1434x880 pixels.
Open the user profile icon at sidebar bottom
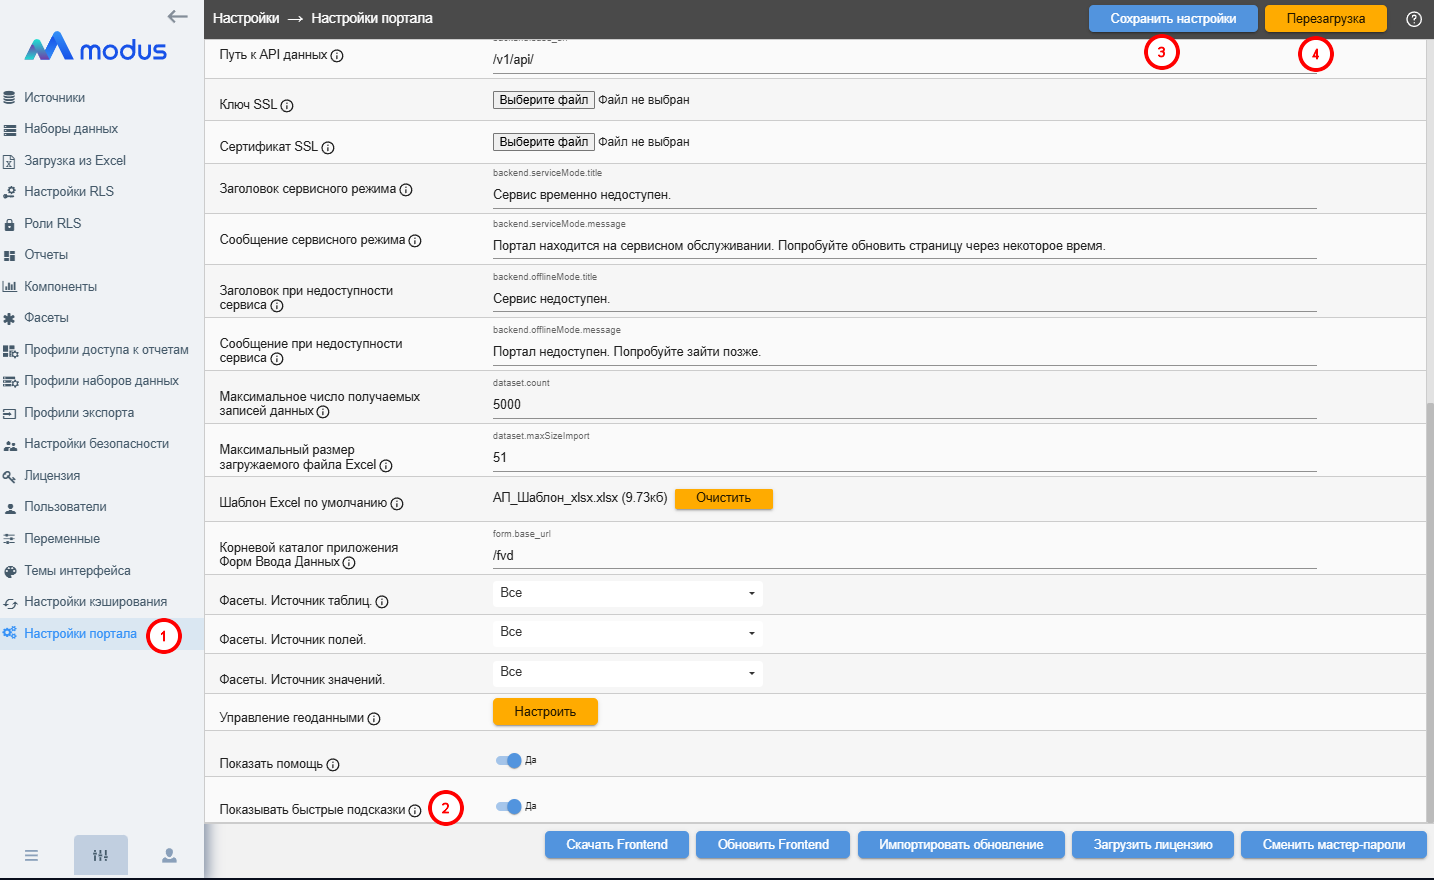point(169,855)
